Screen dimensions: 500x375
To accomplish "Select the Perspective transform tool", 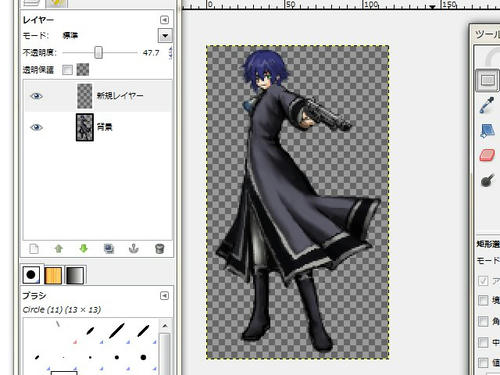I will point(487,131).
